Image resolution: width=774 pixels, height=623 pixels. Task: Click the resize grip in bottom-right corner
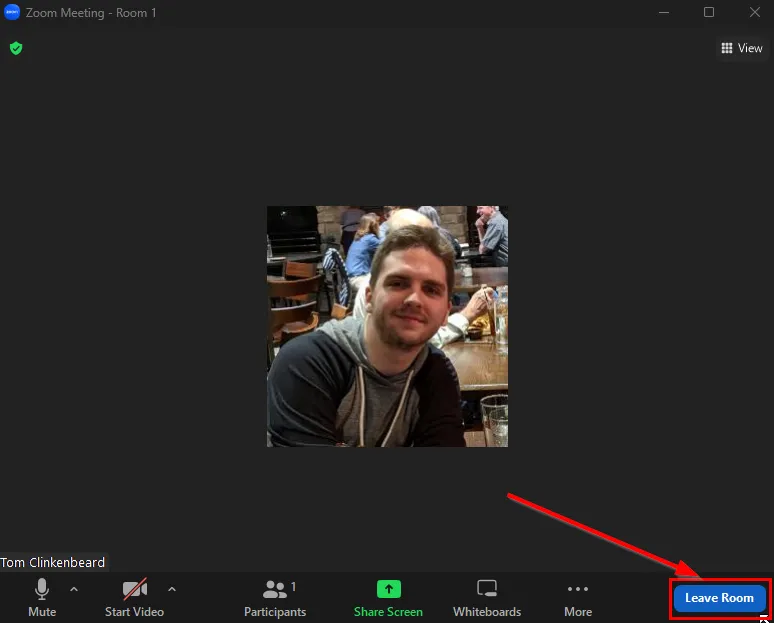pyautogui.click(x=765, y=619)
